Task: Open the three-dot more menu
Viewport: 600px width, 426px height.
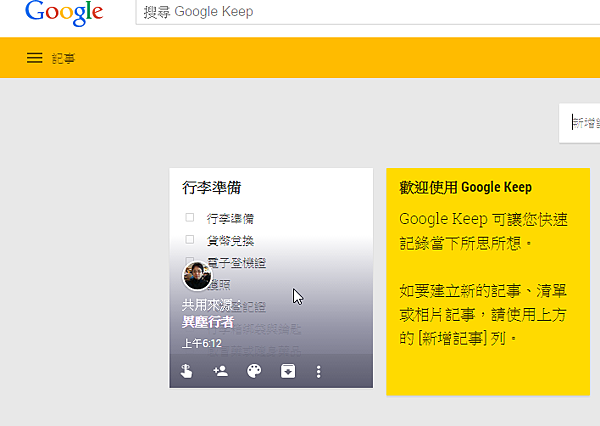Action: (318, 372)
